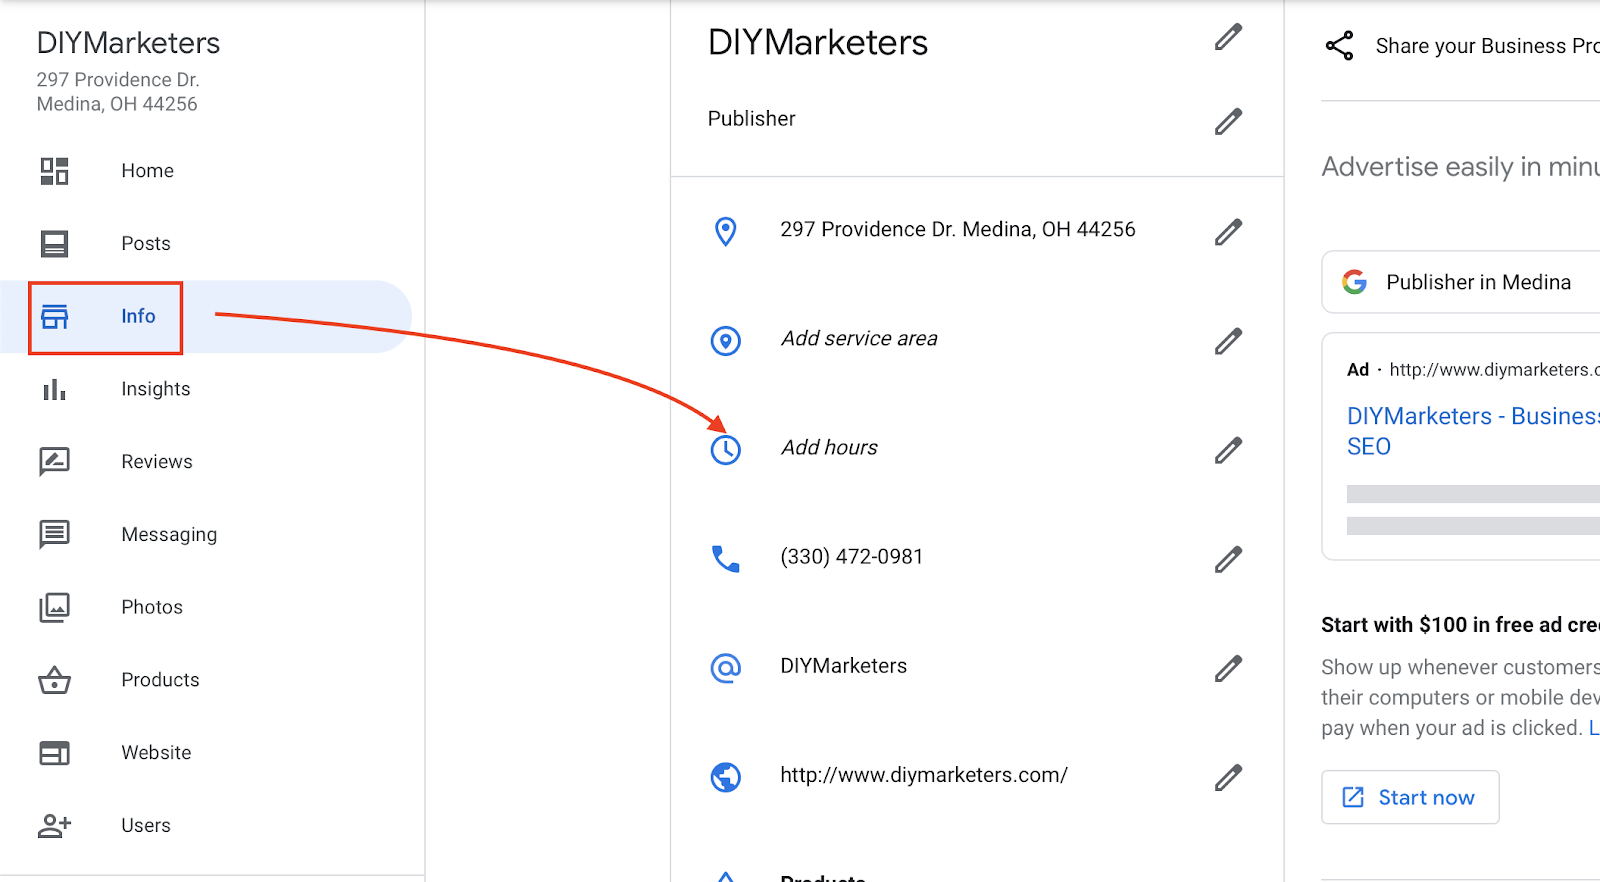Click the Add hours text
Screen dimensions: 1600x882
[829, 448]
